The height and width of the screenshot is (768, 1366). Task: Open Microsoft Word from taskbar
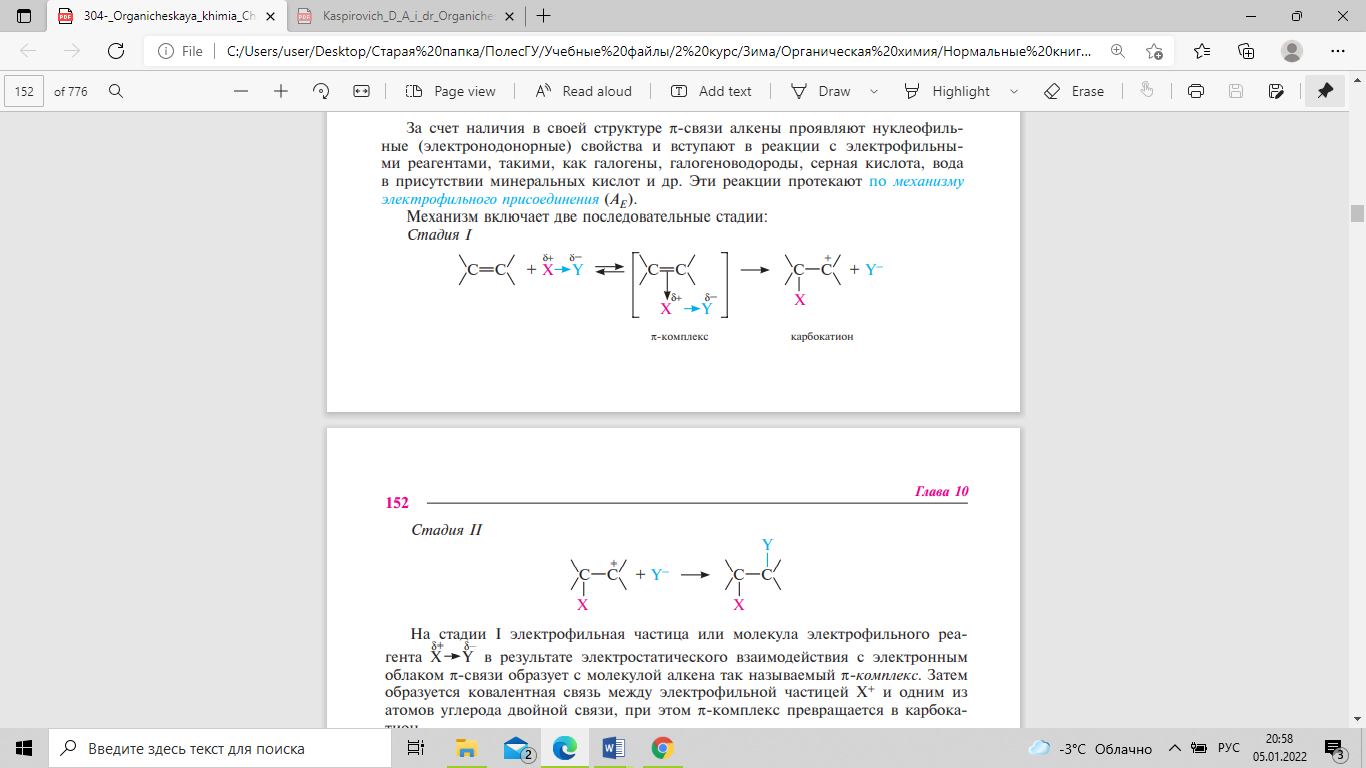(x=613, y=748)
